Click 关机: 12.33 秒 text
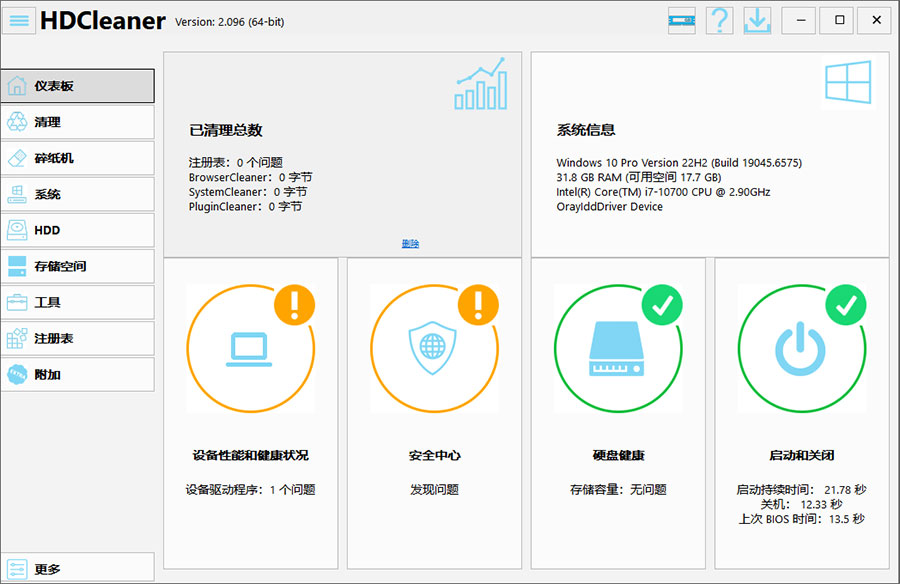 coord(802,504)
